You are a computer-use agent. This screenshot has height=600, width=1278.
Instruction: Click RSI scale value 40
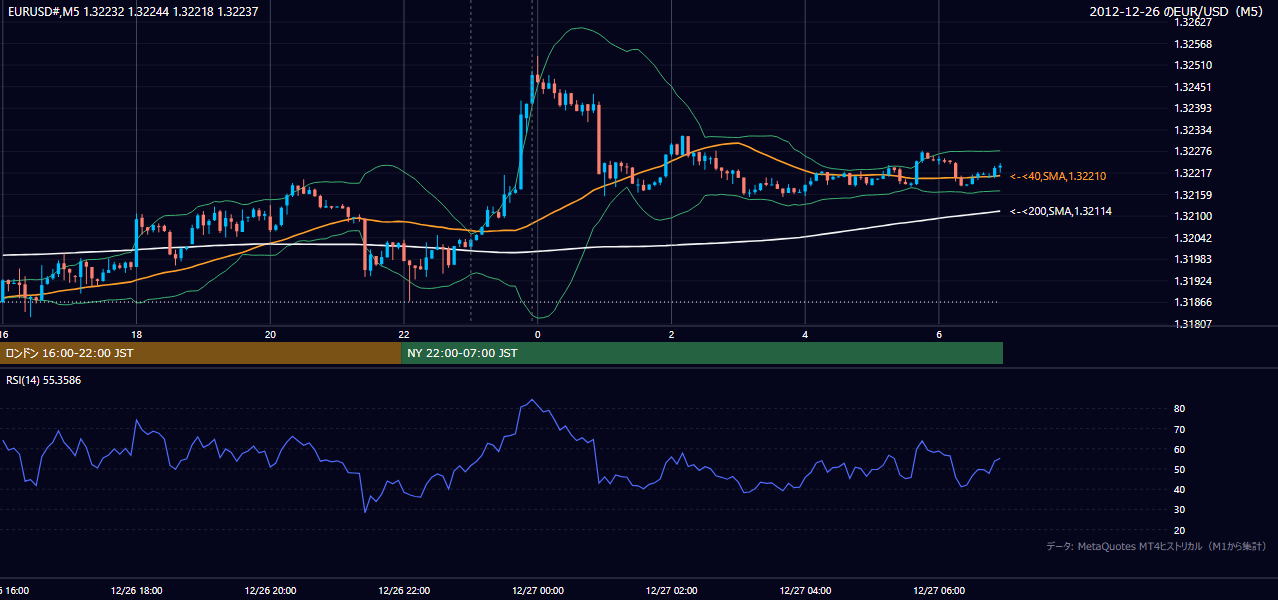pyautogui.click(x=1179, y=489)
